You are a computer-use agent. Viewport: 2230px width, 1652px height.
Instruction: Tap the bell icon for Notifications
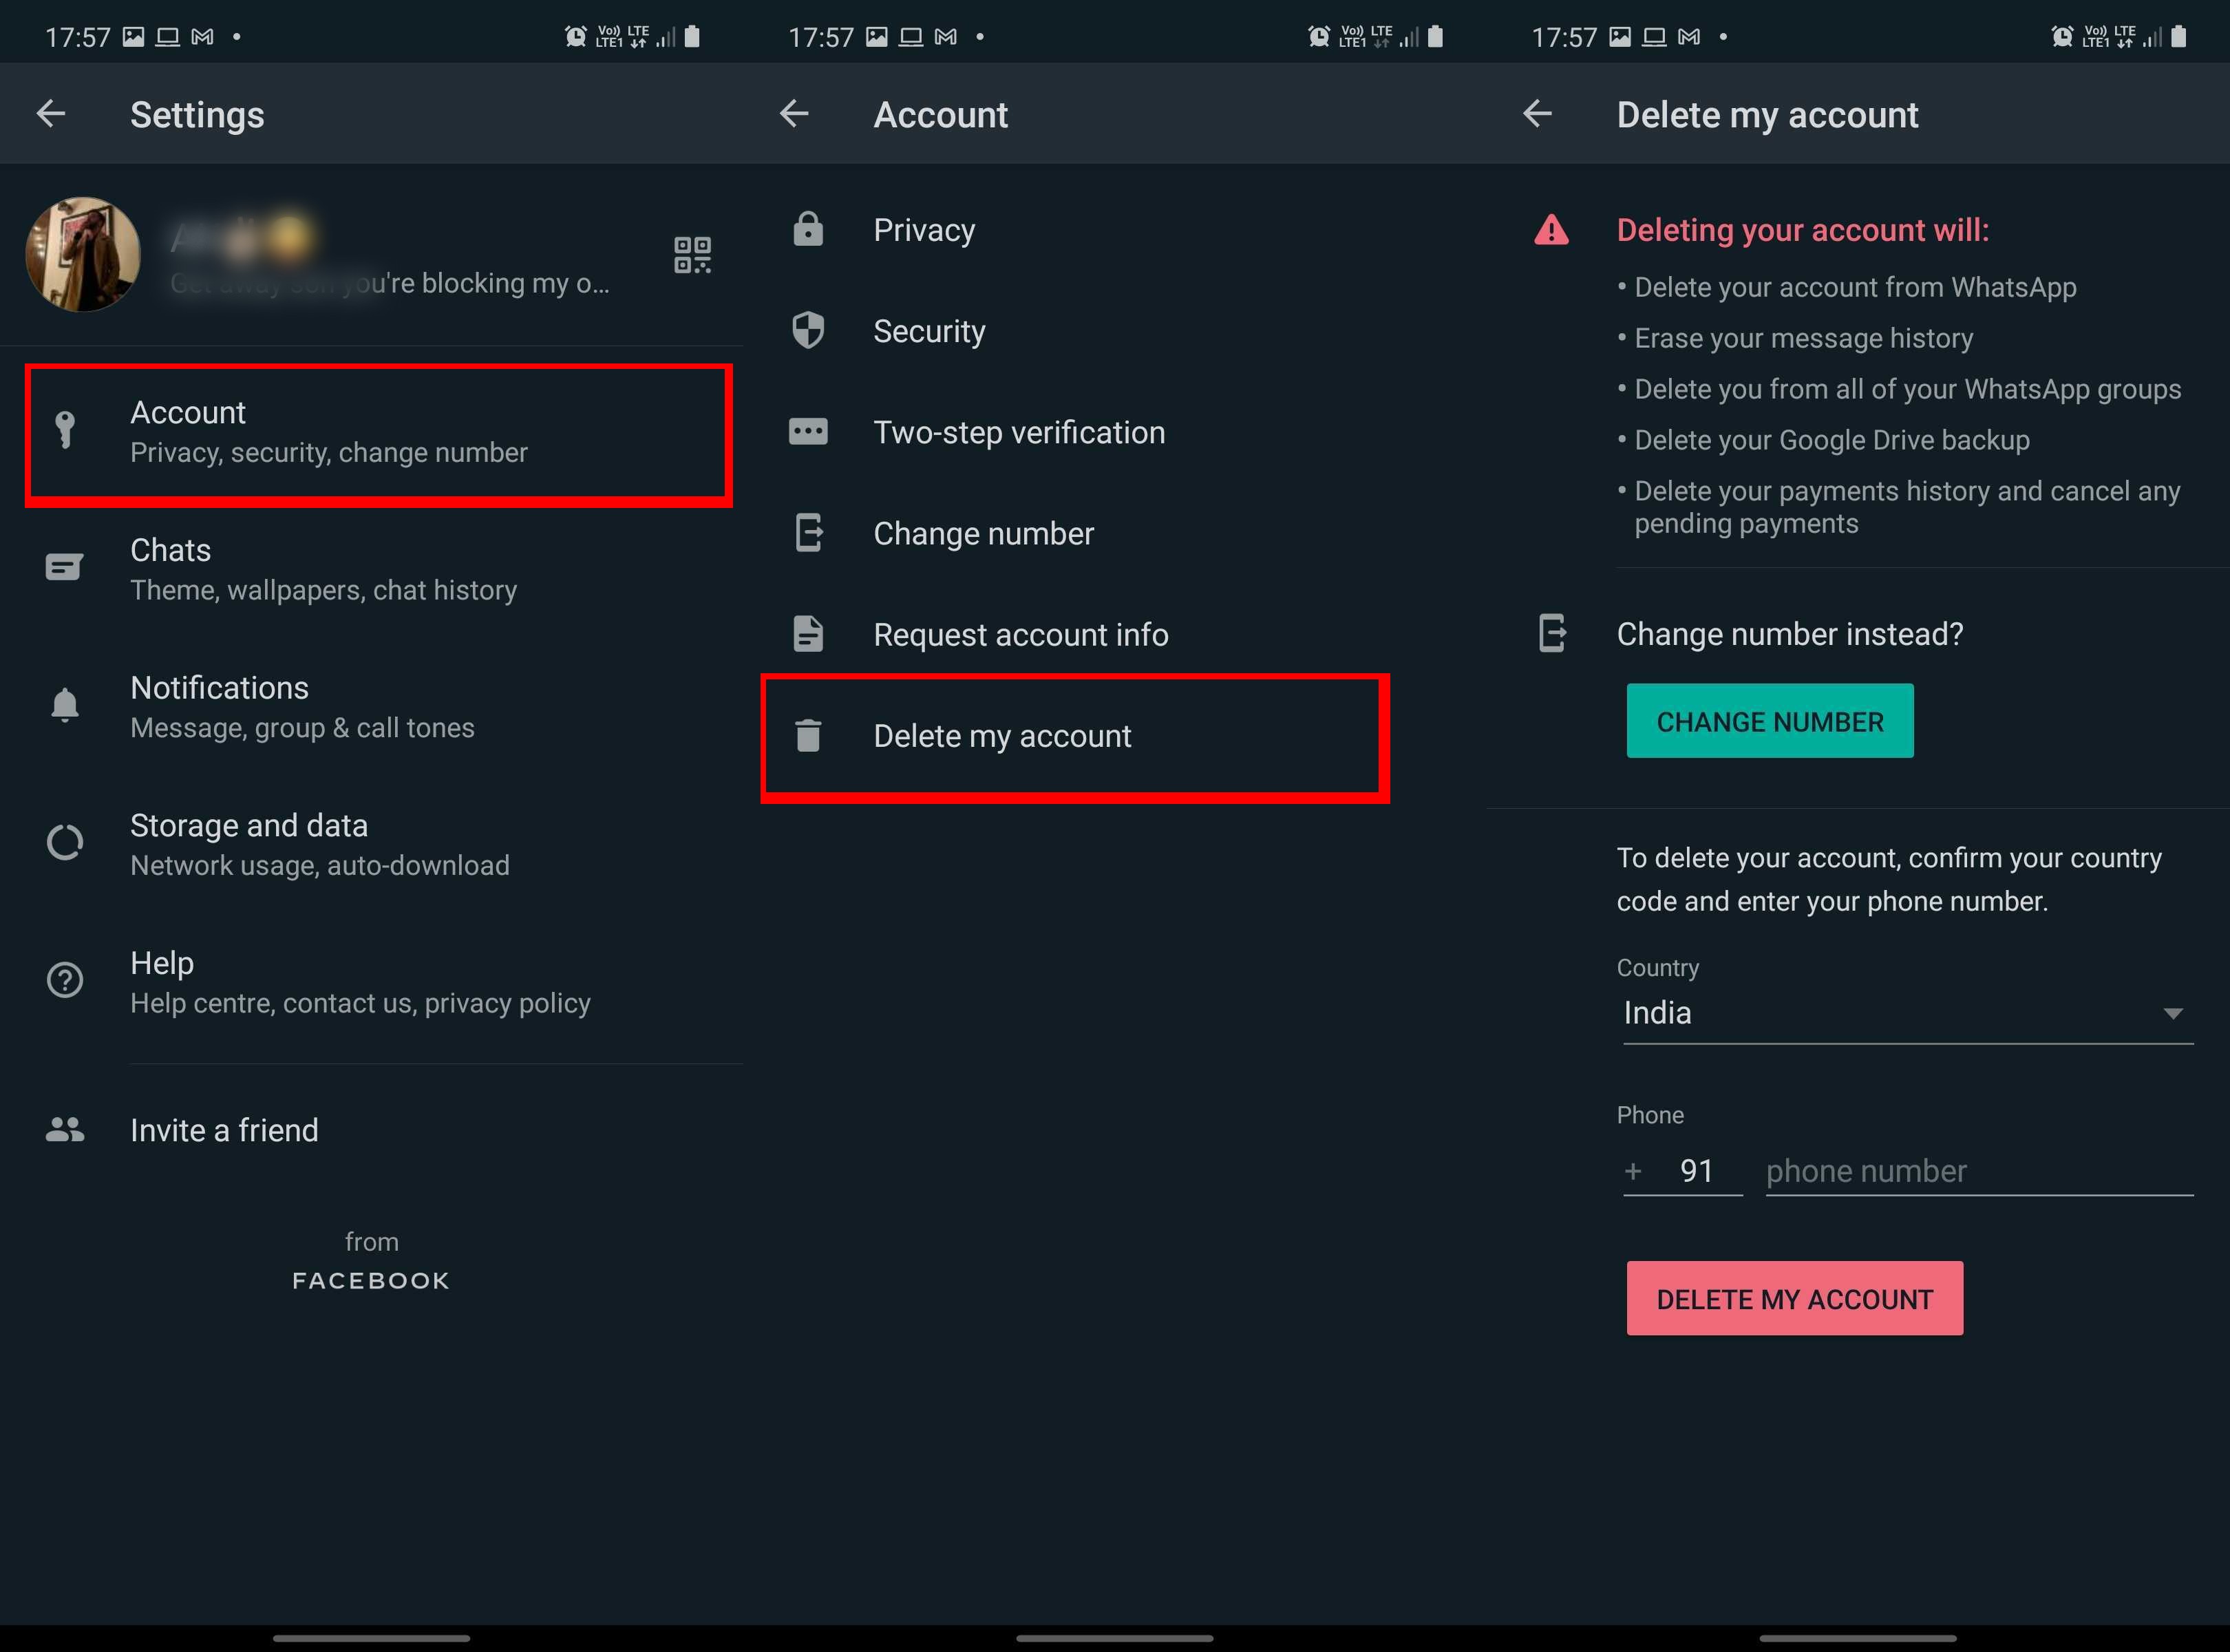65,705
